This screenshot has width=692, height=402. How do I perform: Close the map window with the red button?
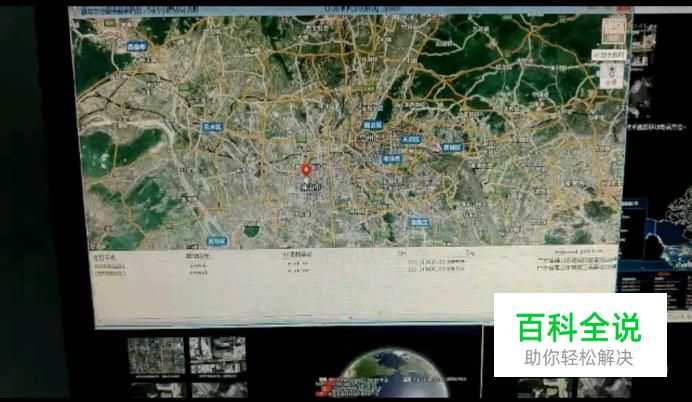coord(624,9)
